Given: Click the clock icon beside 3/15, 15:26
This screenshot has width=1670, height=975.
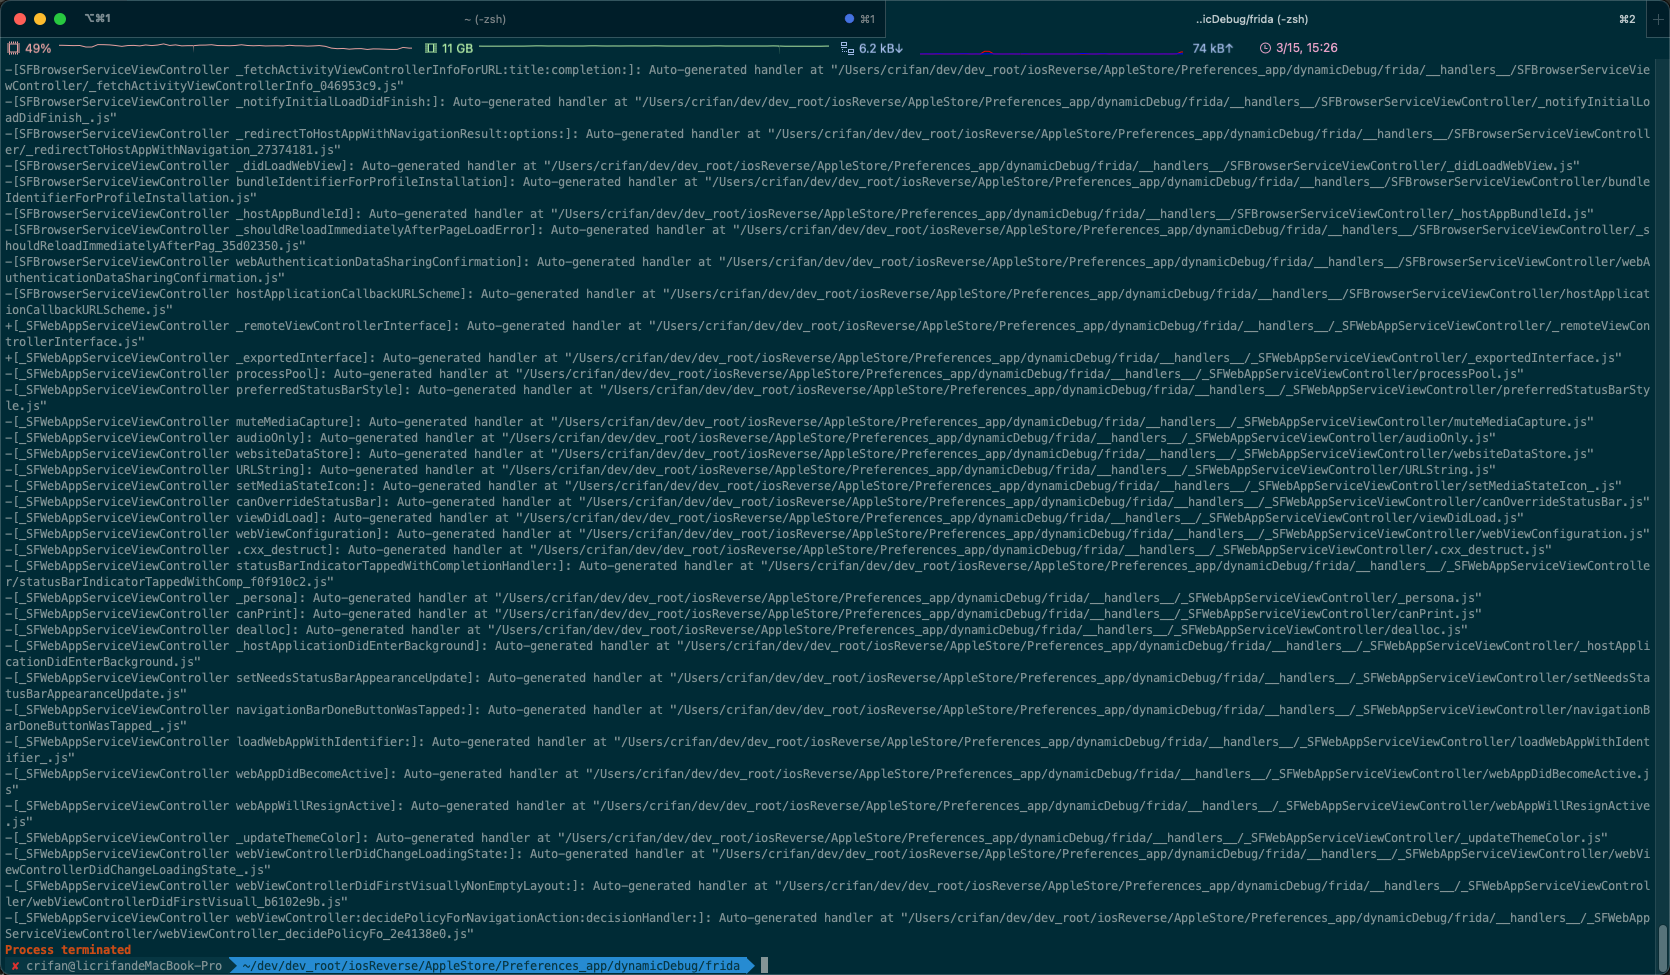Looking at the screenshot, I should [1265, 48].
